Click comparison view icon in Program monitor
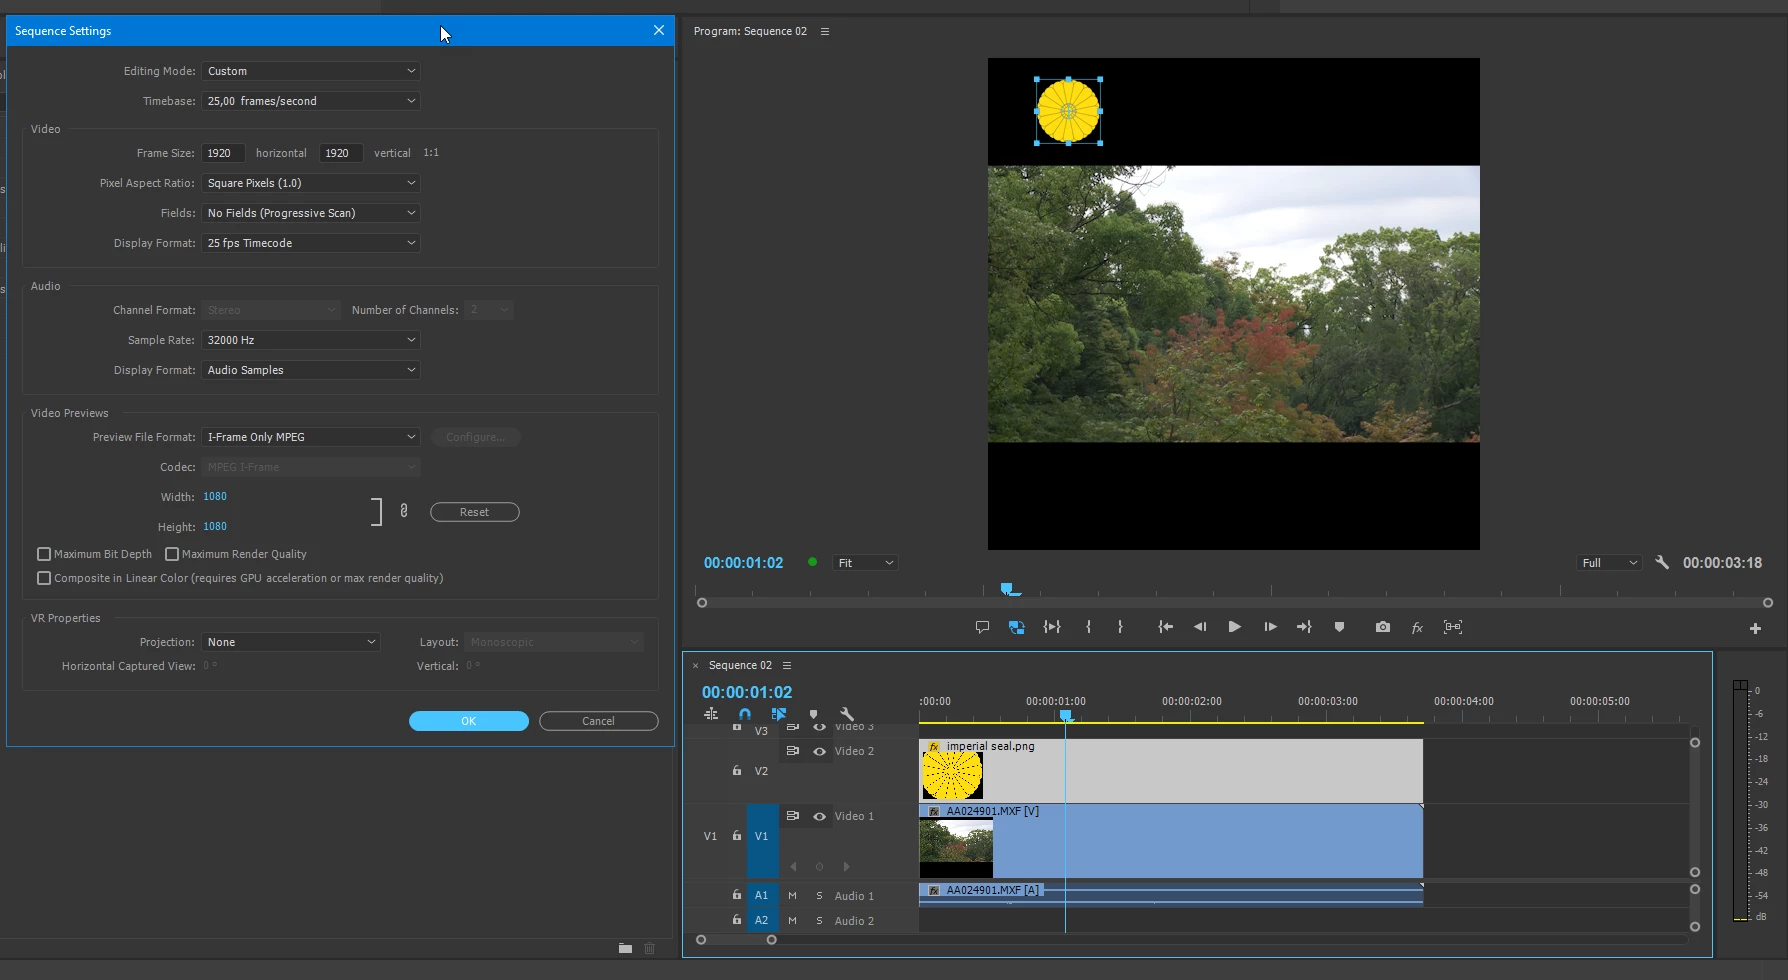Viewport: 1788px width, 980px height. click(1453, 627)
